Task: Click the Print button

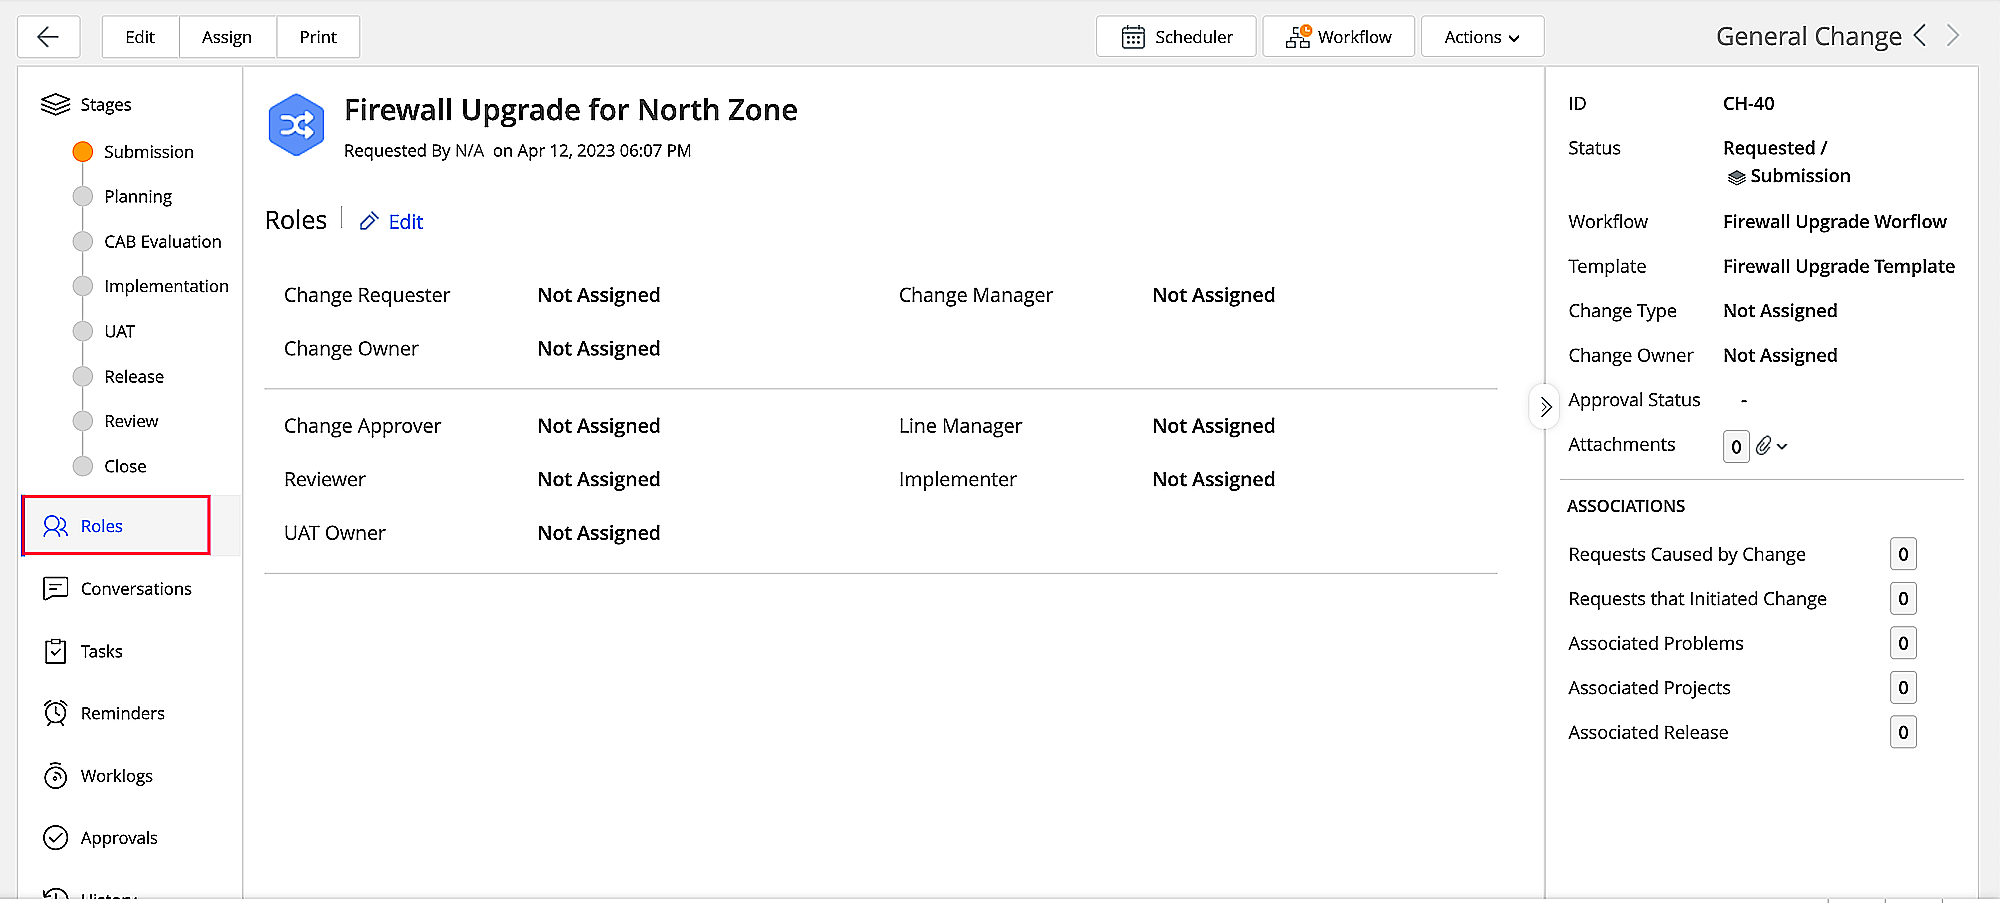Action: pos(318,37)
